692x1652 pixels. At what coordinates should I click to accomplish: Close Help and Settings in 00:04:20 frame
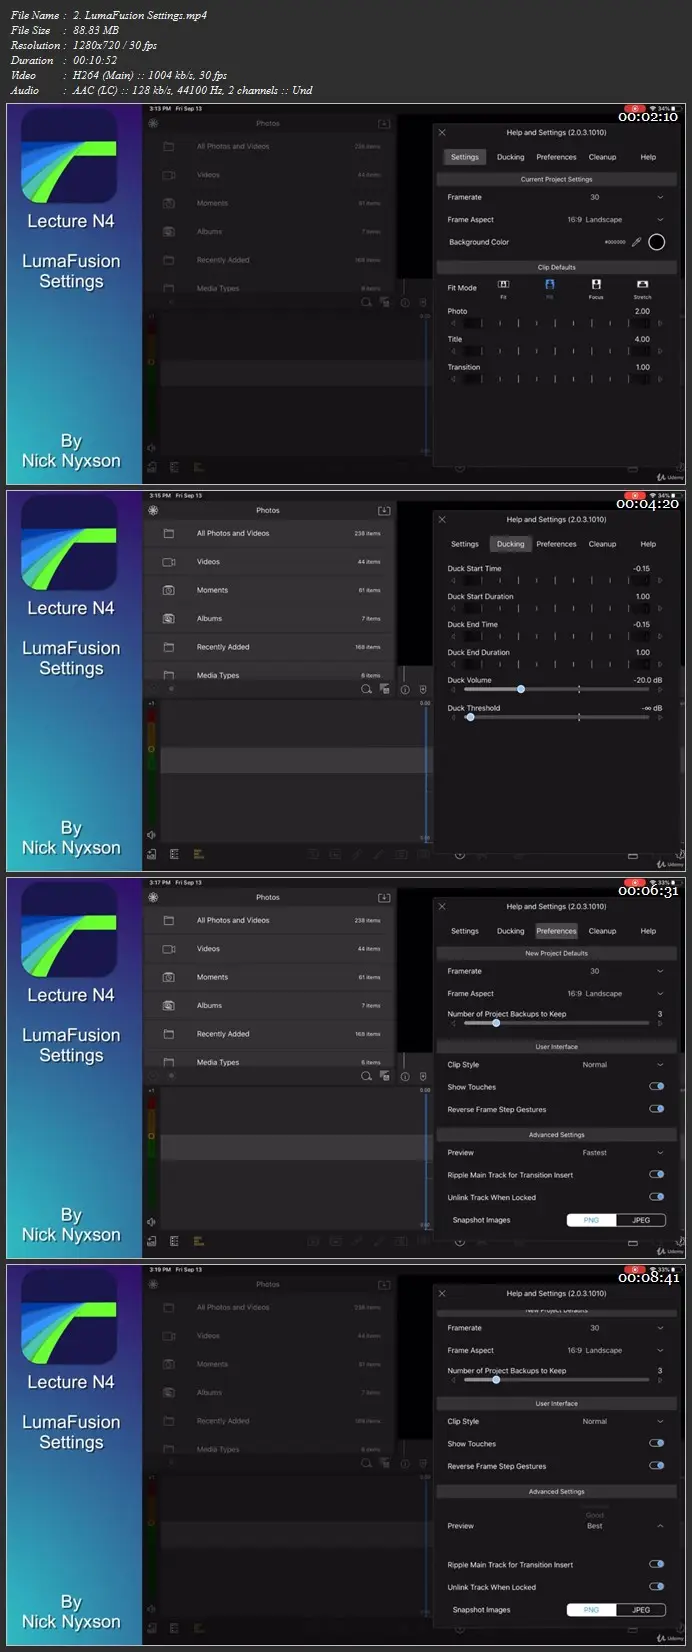coord(442,519)
